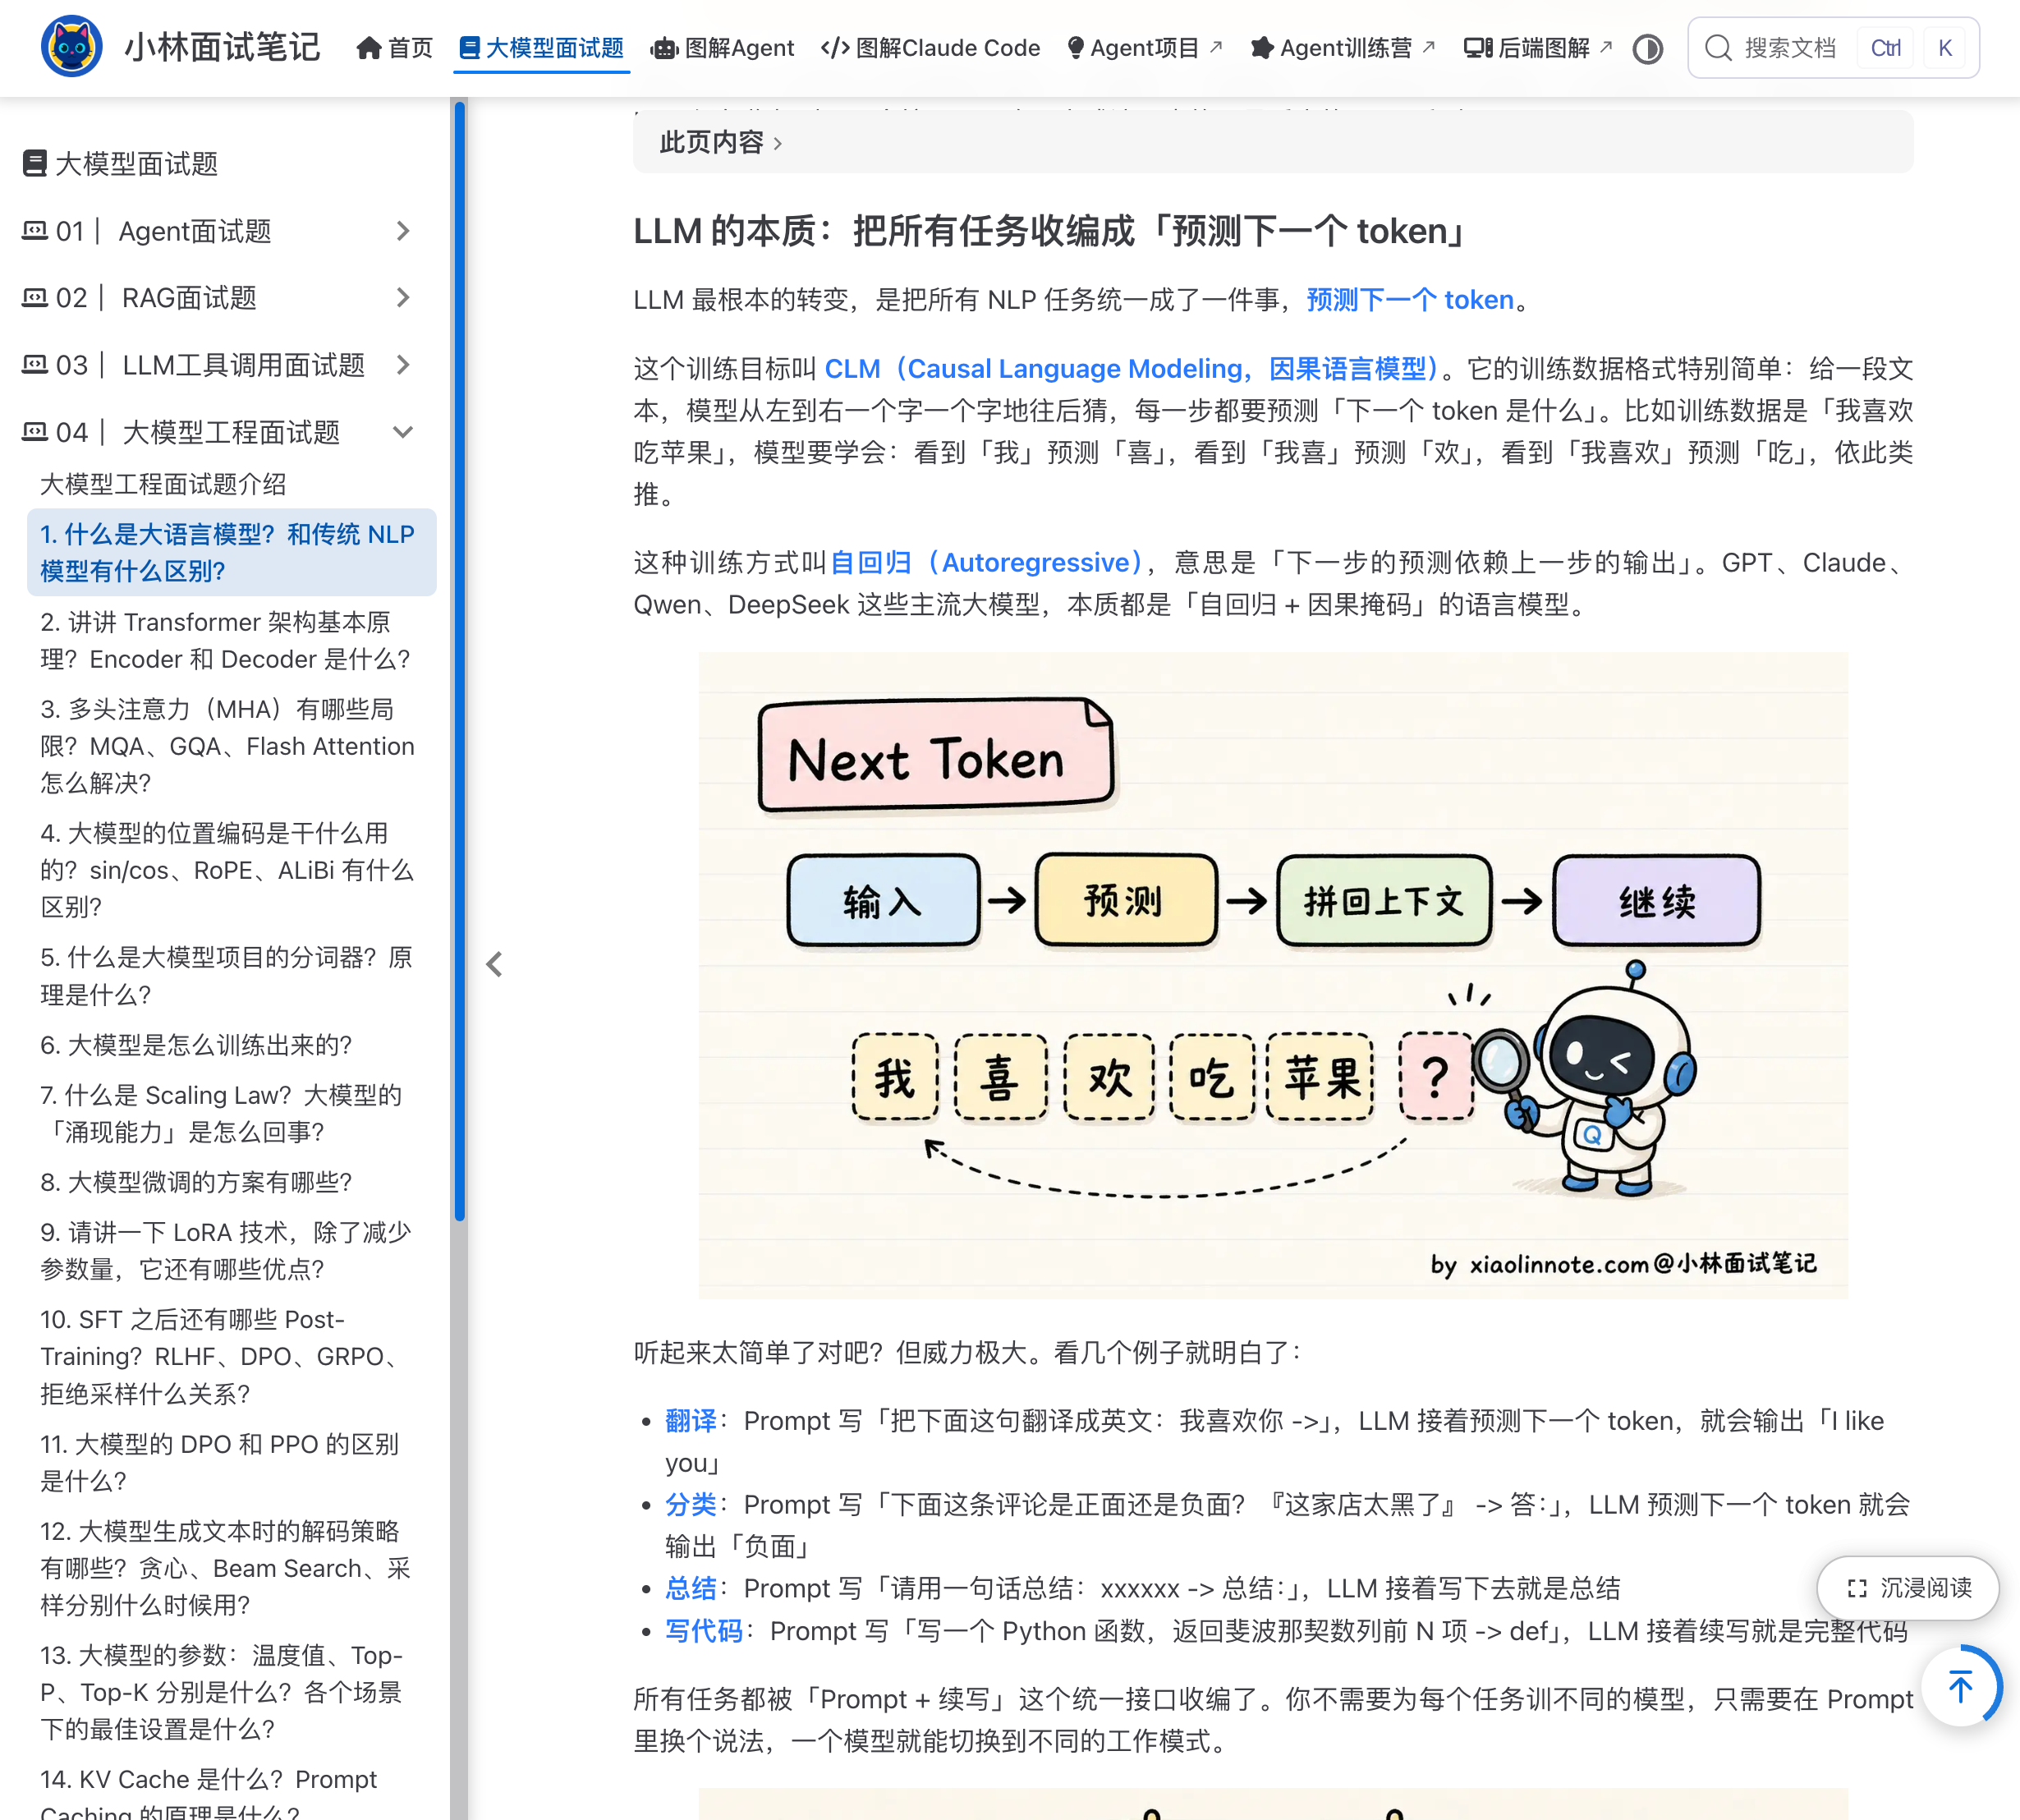Click the 图解Claude Code brackets icon
This screenshot has width=2020, height=1820.
click(835, 48)
